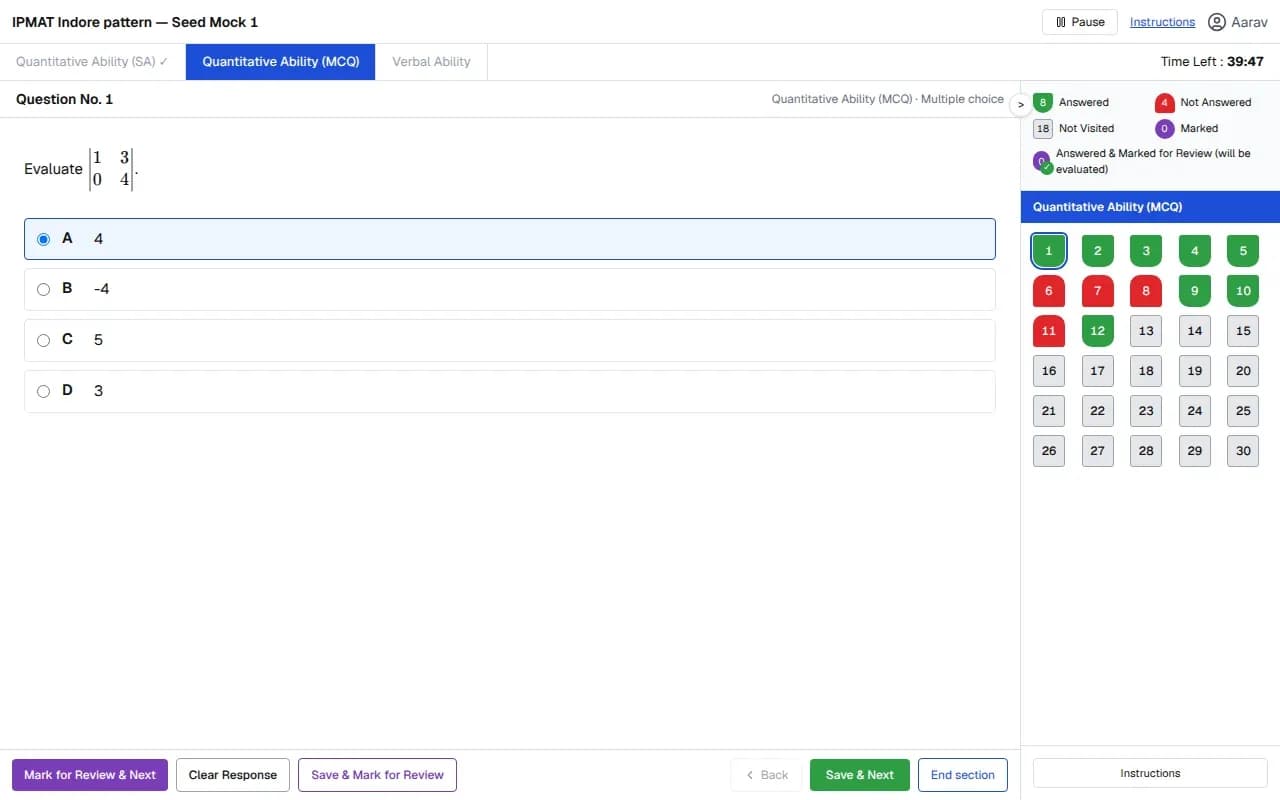
Task: Pause the mock test
Action: (x=1079, y=22)
